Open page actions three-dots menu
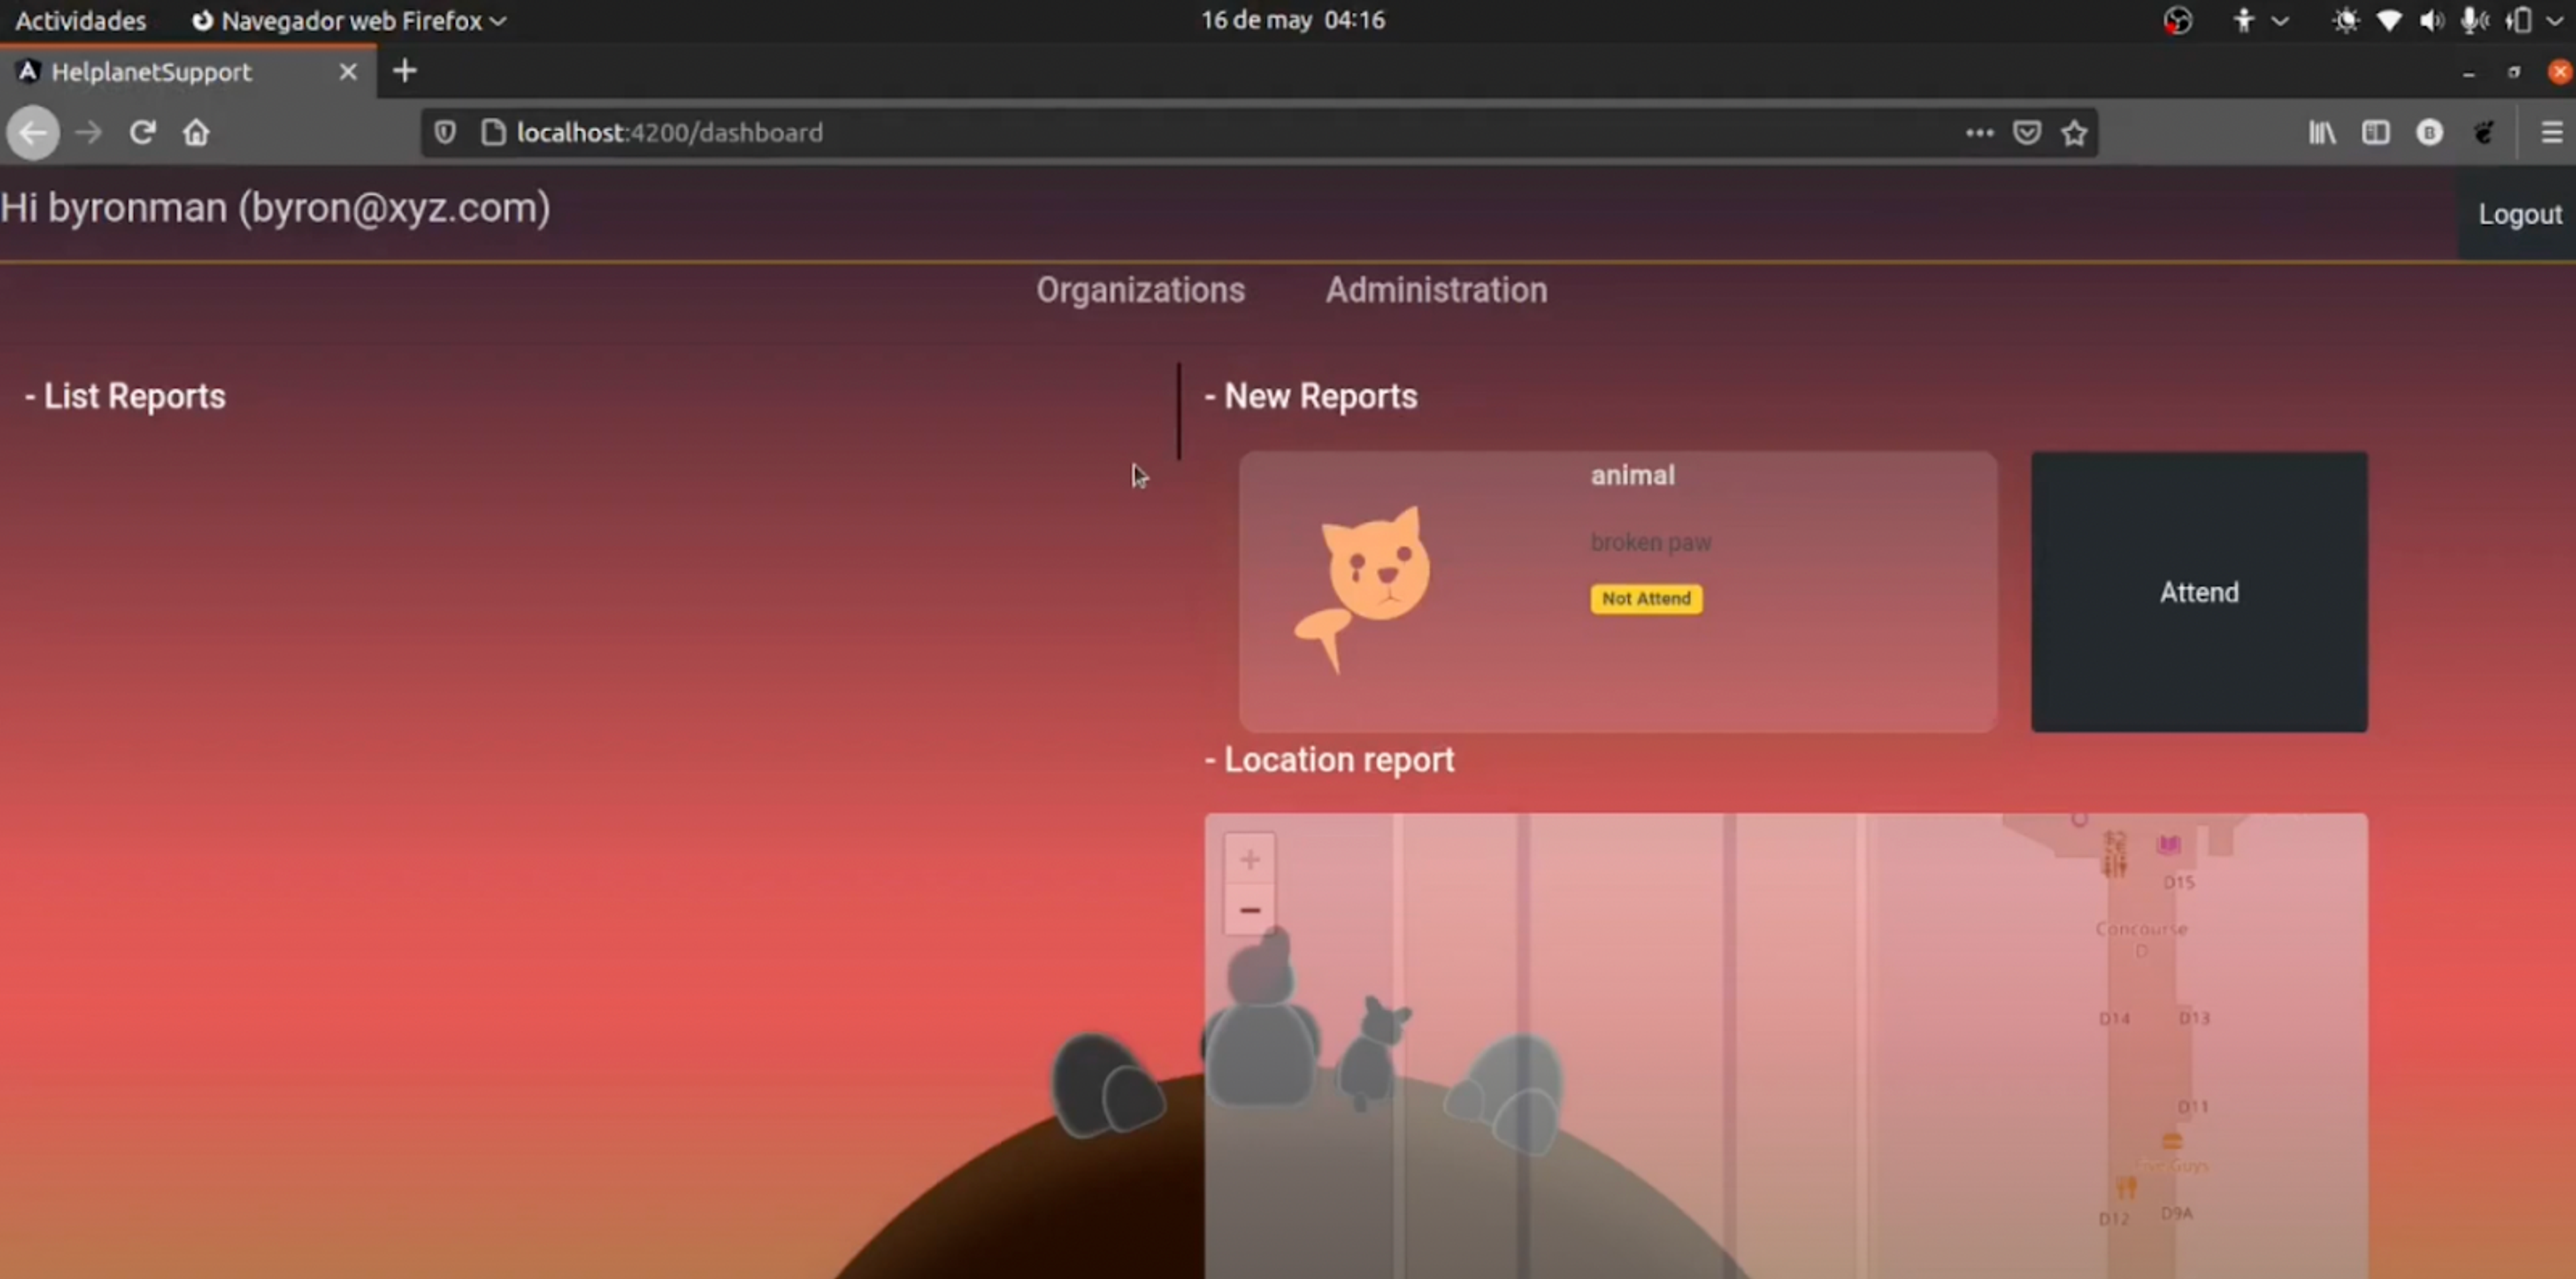This screenshot has width=2576, height=1279. (1979, 133)
